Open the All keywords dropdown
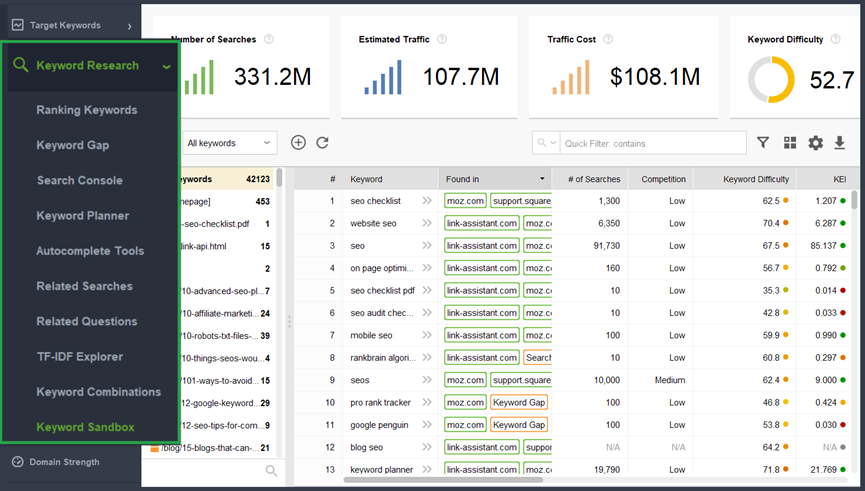This screenshot has height=491, width=865. coord(230,143)
